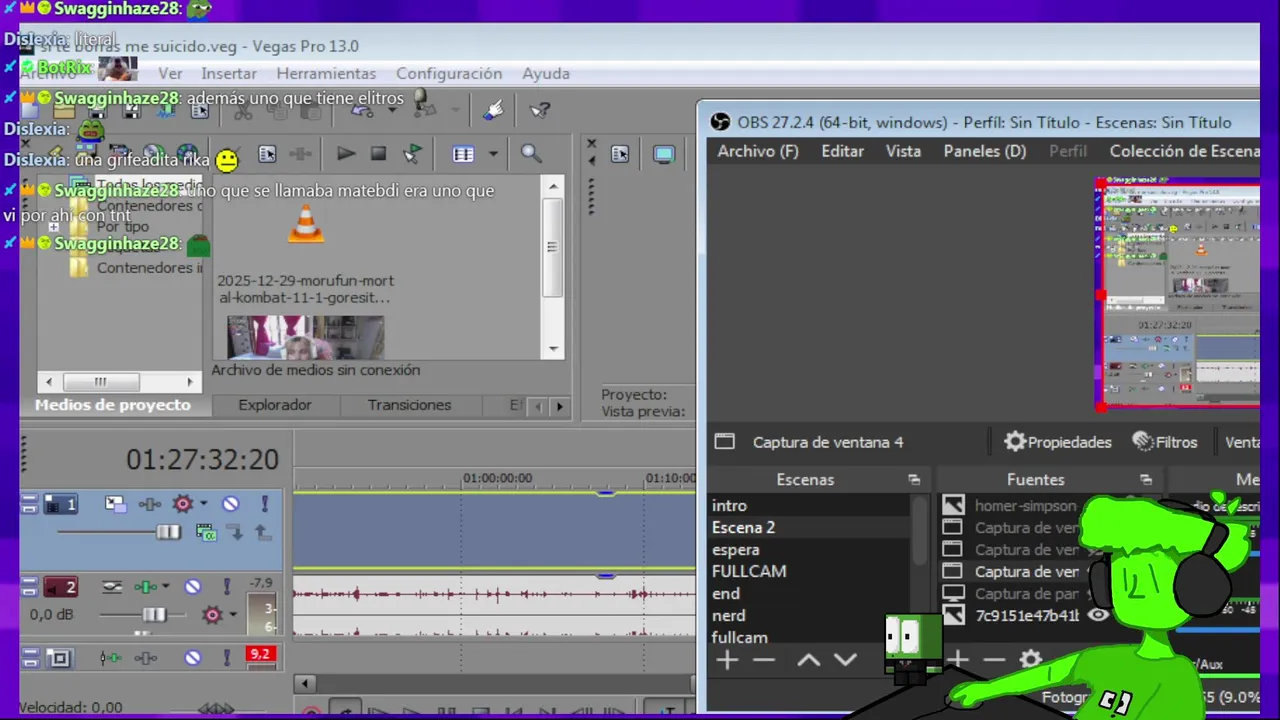The image size is (1280, 720).
Task: Open the Herramientas menu in Vegas
Action: pos(326,73)
